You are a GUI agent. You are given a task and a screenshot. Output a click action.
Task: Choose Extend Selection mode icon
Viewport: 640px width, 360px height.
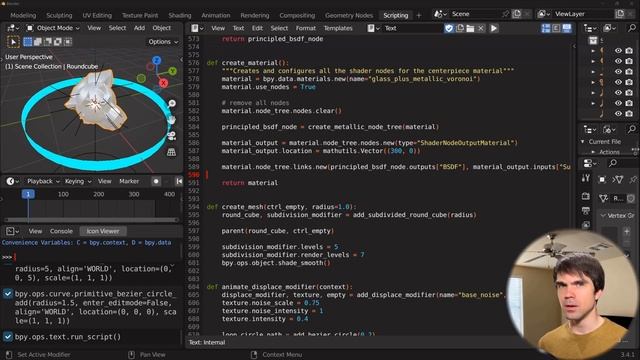coord(38,42)
